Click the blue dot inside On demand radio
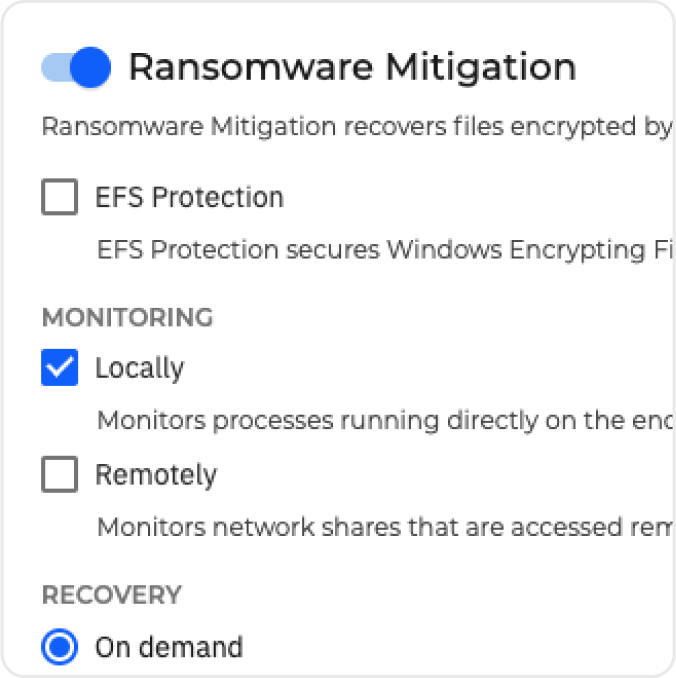 point(60,647)
